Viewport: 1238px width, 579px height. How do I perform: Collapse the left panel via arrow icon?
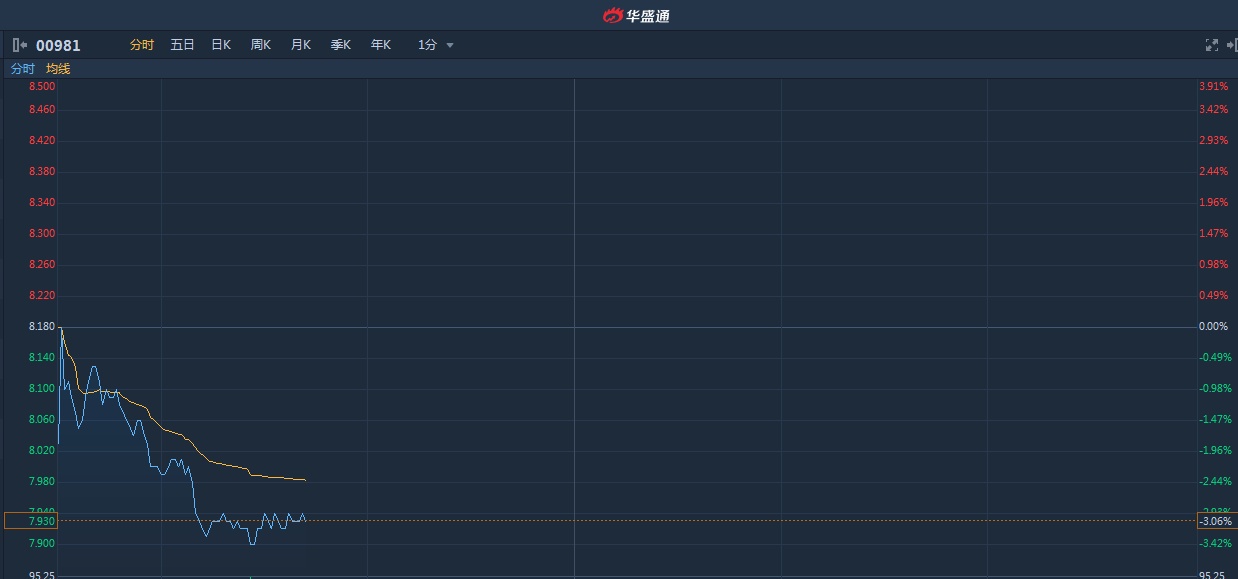[19, 45]
